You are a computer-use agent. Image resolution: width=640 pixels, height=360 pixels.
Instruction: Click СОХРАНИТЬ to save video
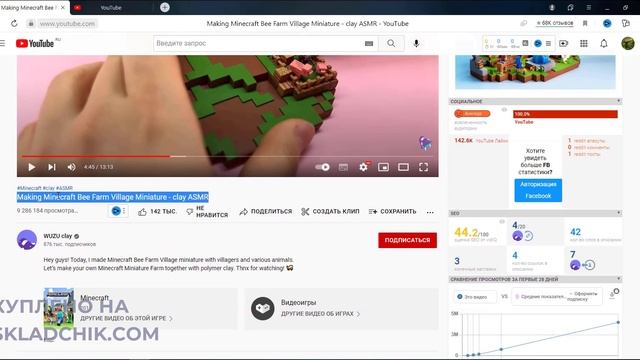tap(392, 211)
